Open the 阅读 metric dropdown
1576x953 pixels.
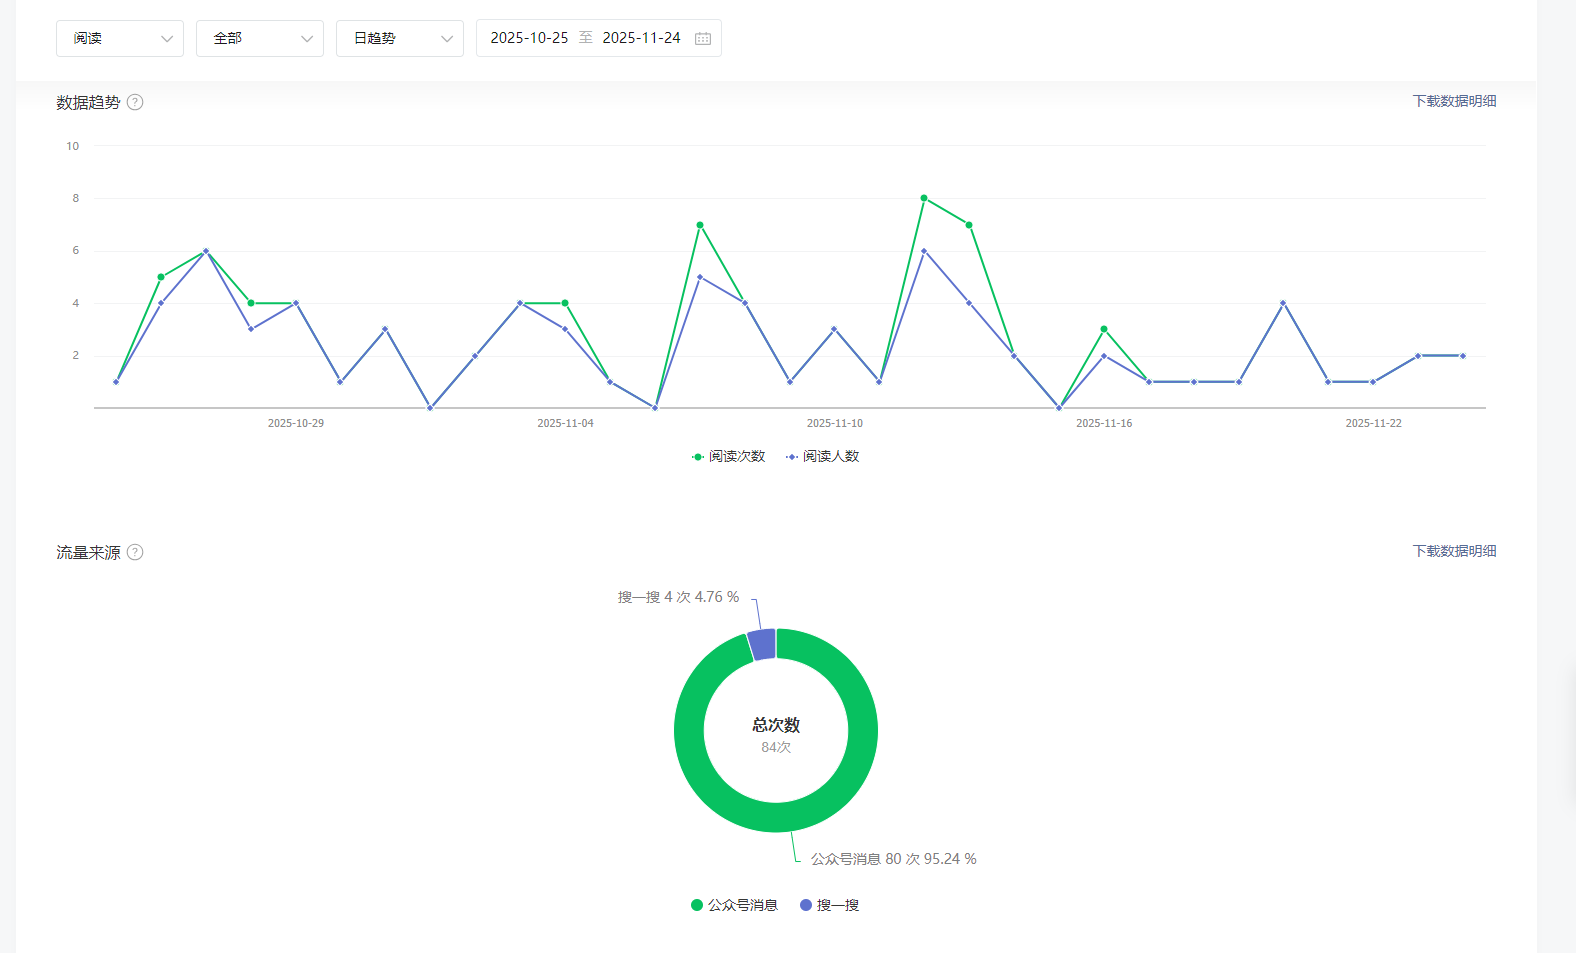pos(120,38)
